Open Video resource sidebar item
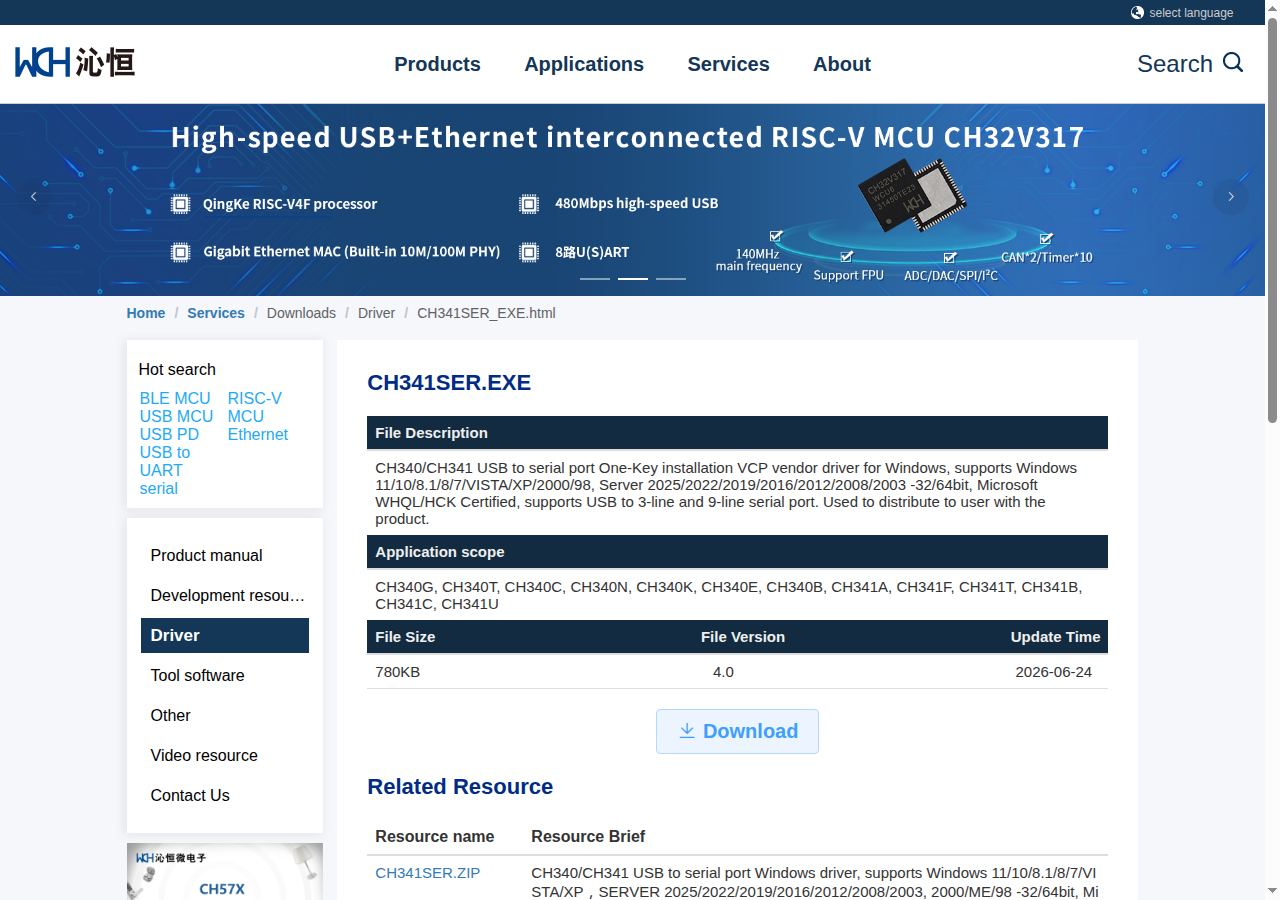 [x=225, y=756]
